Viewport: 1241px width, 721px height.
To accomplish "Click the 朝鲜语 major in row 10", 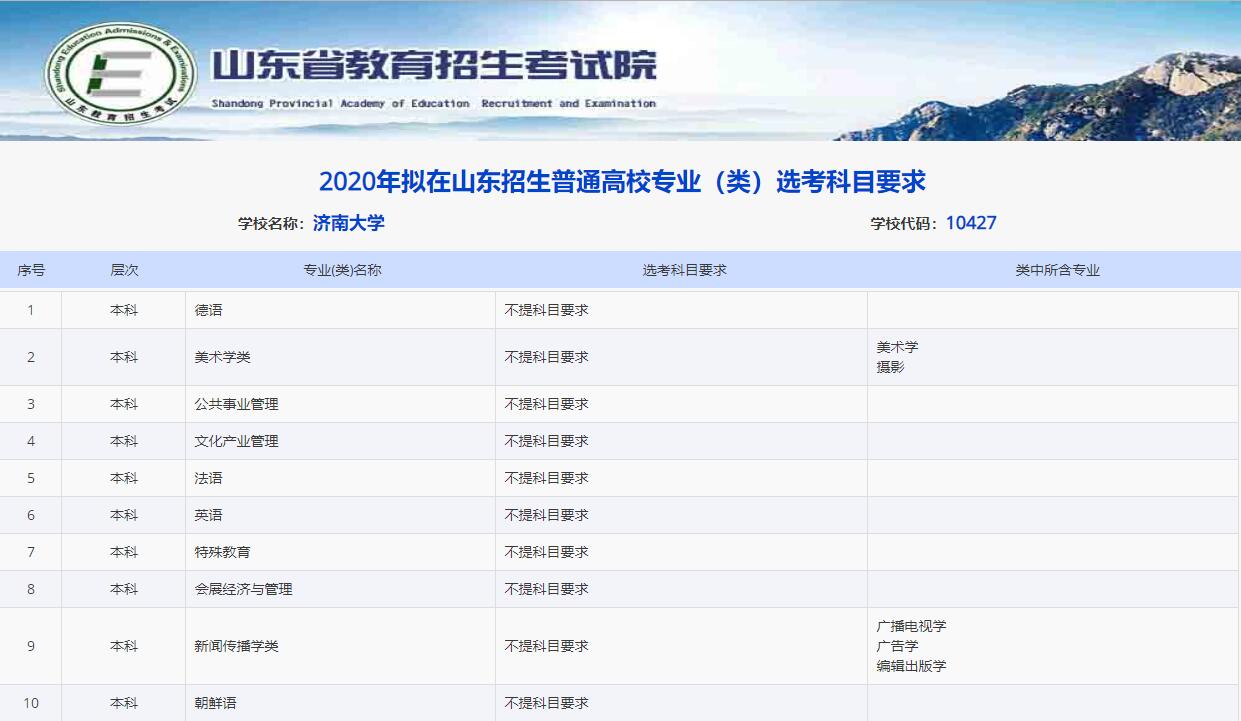I will point(216,703).
